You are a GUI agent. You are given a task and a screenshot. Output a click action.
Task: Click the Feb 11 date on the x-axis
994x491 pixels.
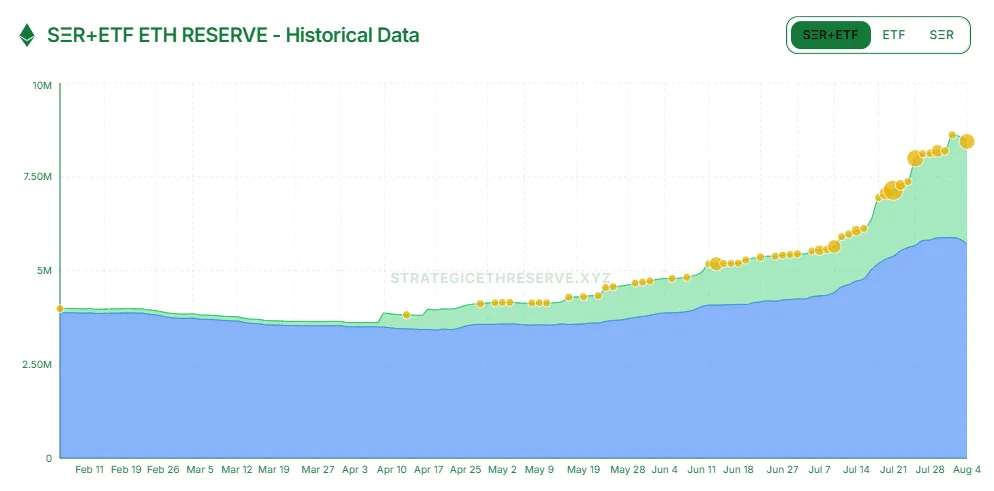90,468
